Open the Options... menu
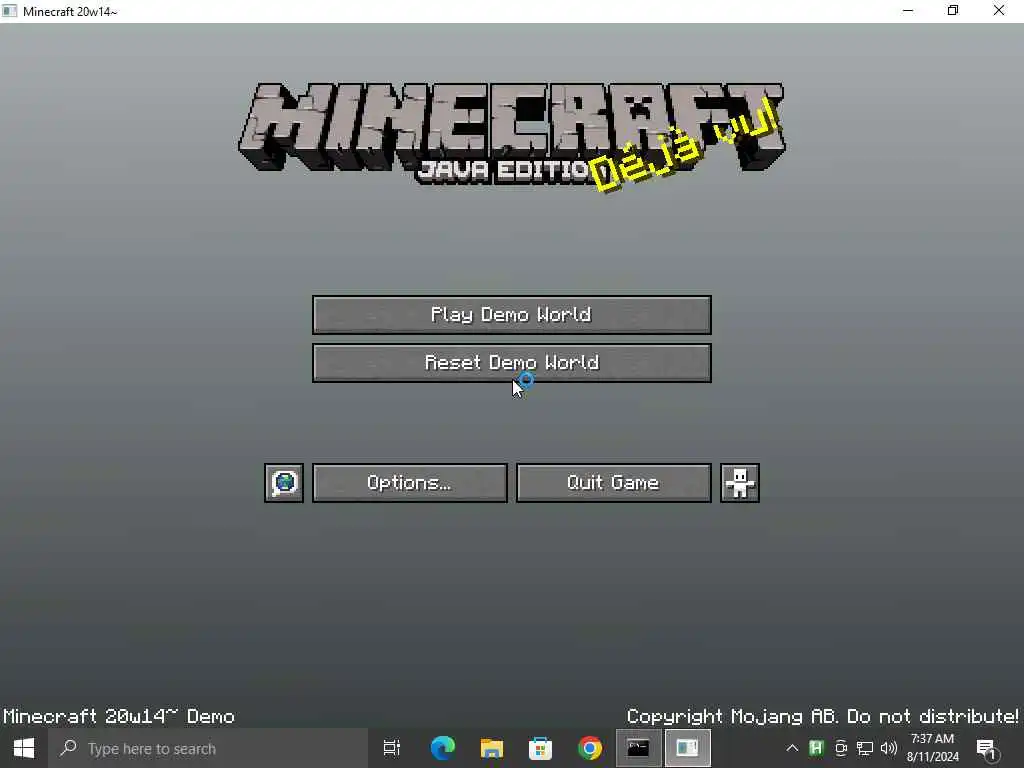Image resolution: width=1024 pixels, height=768 pixels. pos(409,483)
